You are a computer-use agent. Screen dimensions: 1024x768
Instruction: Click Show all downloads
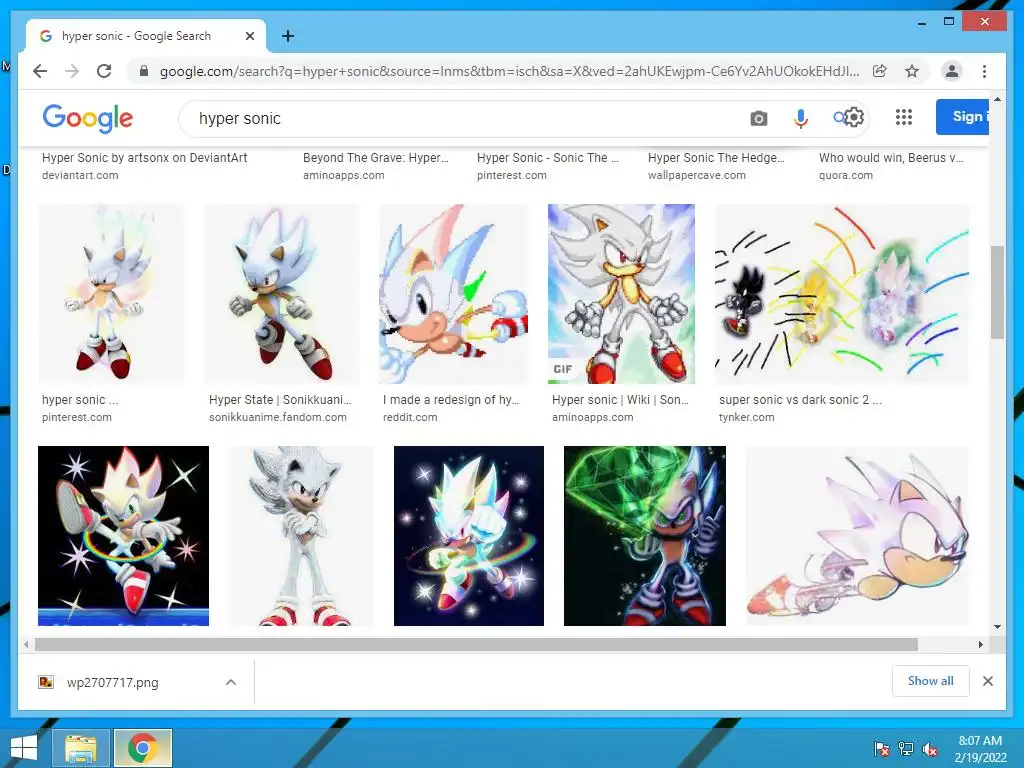[931, 681]
